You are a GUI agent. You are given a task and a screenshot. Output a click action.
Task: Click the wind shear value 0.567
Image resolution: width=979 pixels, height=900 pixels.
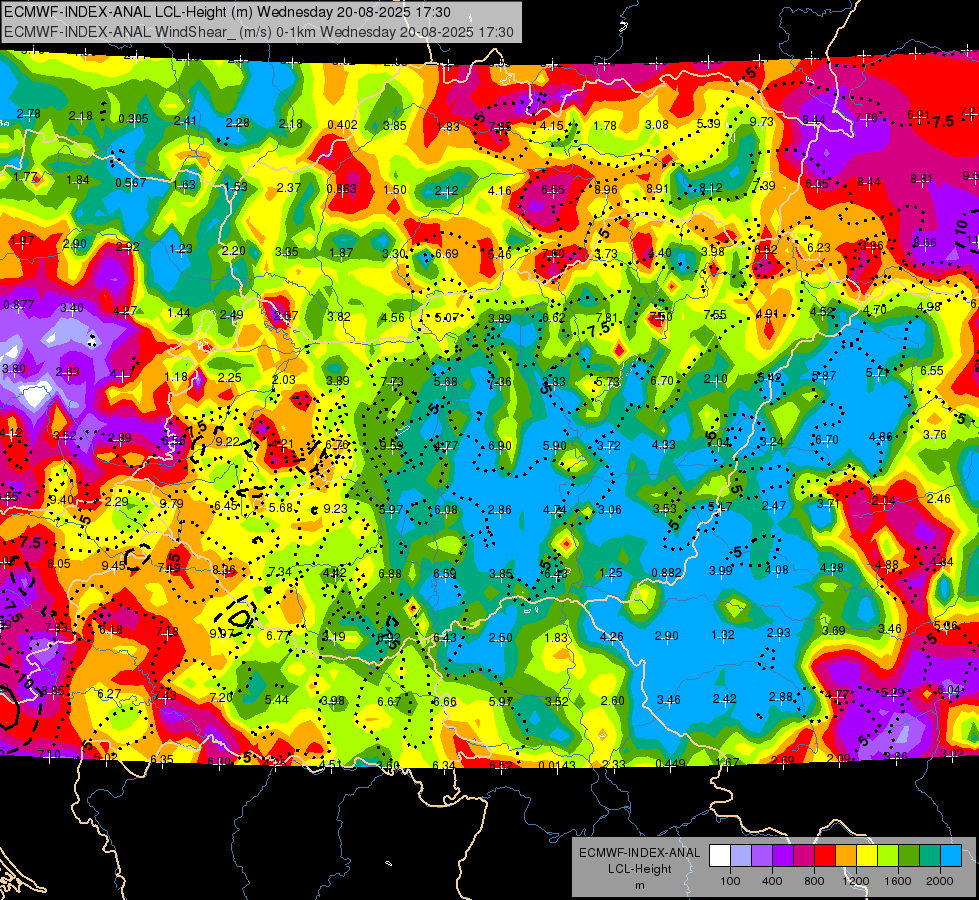130,183
